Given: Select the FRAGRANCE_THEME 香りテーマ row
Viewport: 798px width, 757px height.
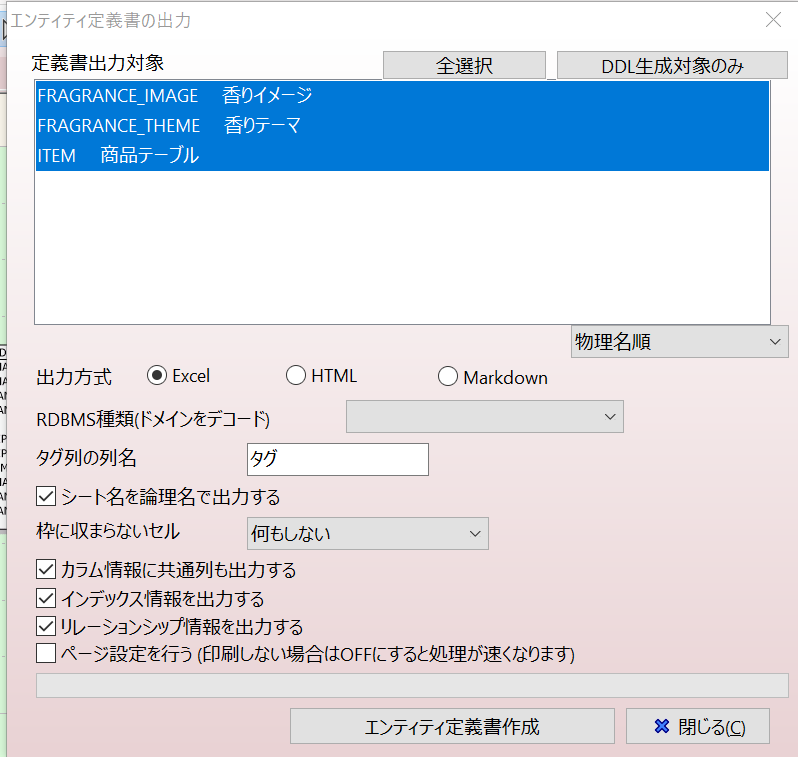Looking at the screenshot, I should tap(402, 126).
